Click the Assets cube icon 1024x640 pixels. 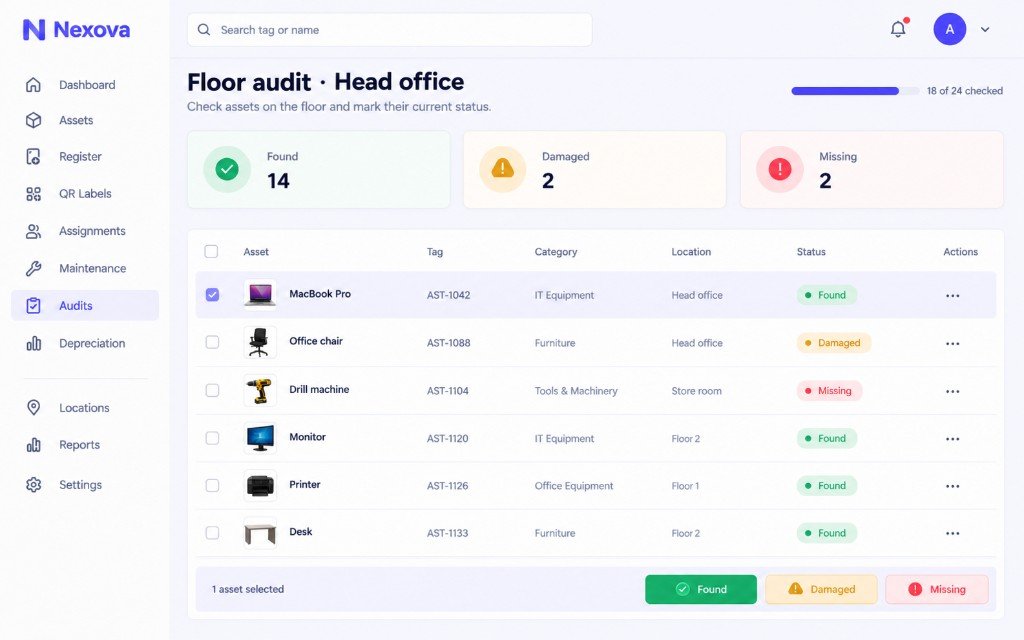point(33,120)
